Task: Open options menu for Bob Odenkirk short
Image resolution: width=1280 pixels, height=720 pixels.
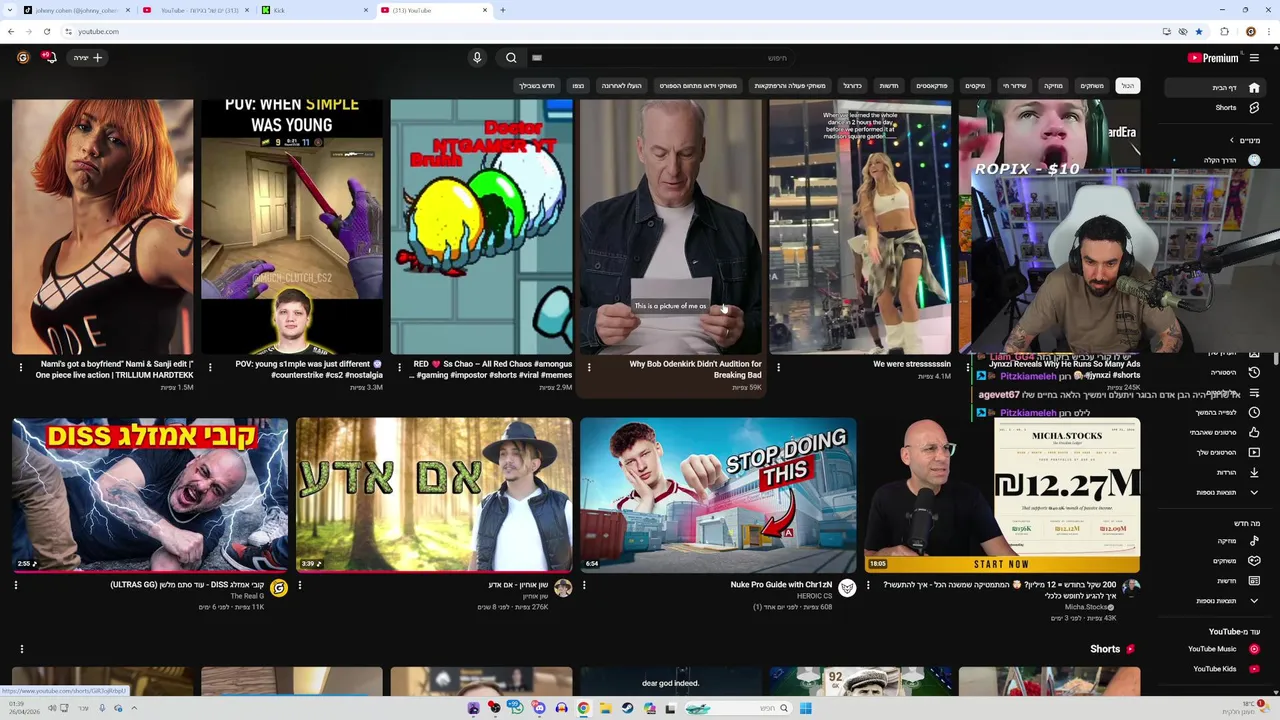Action: (589, 367)
